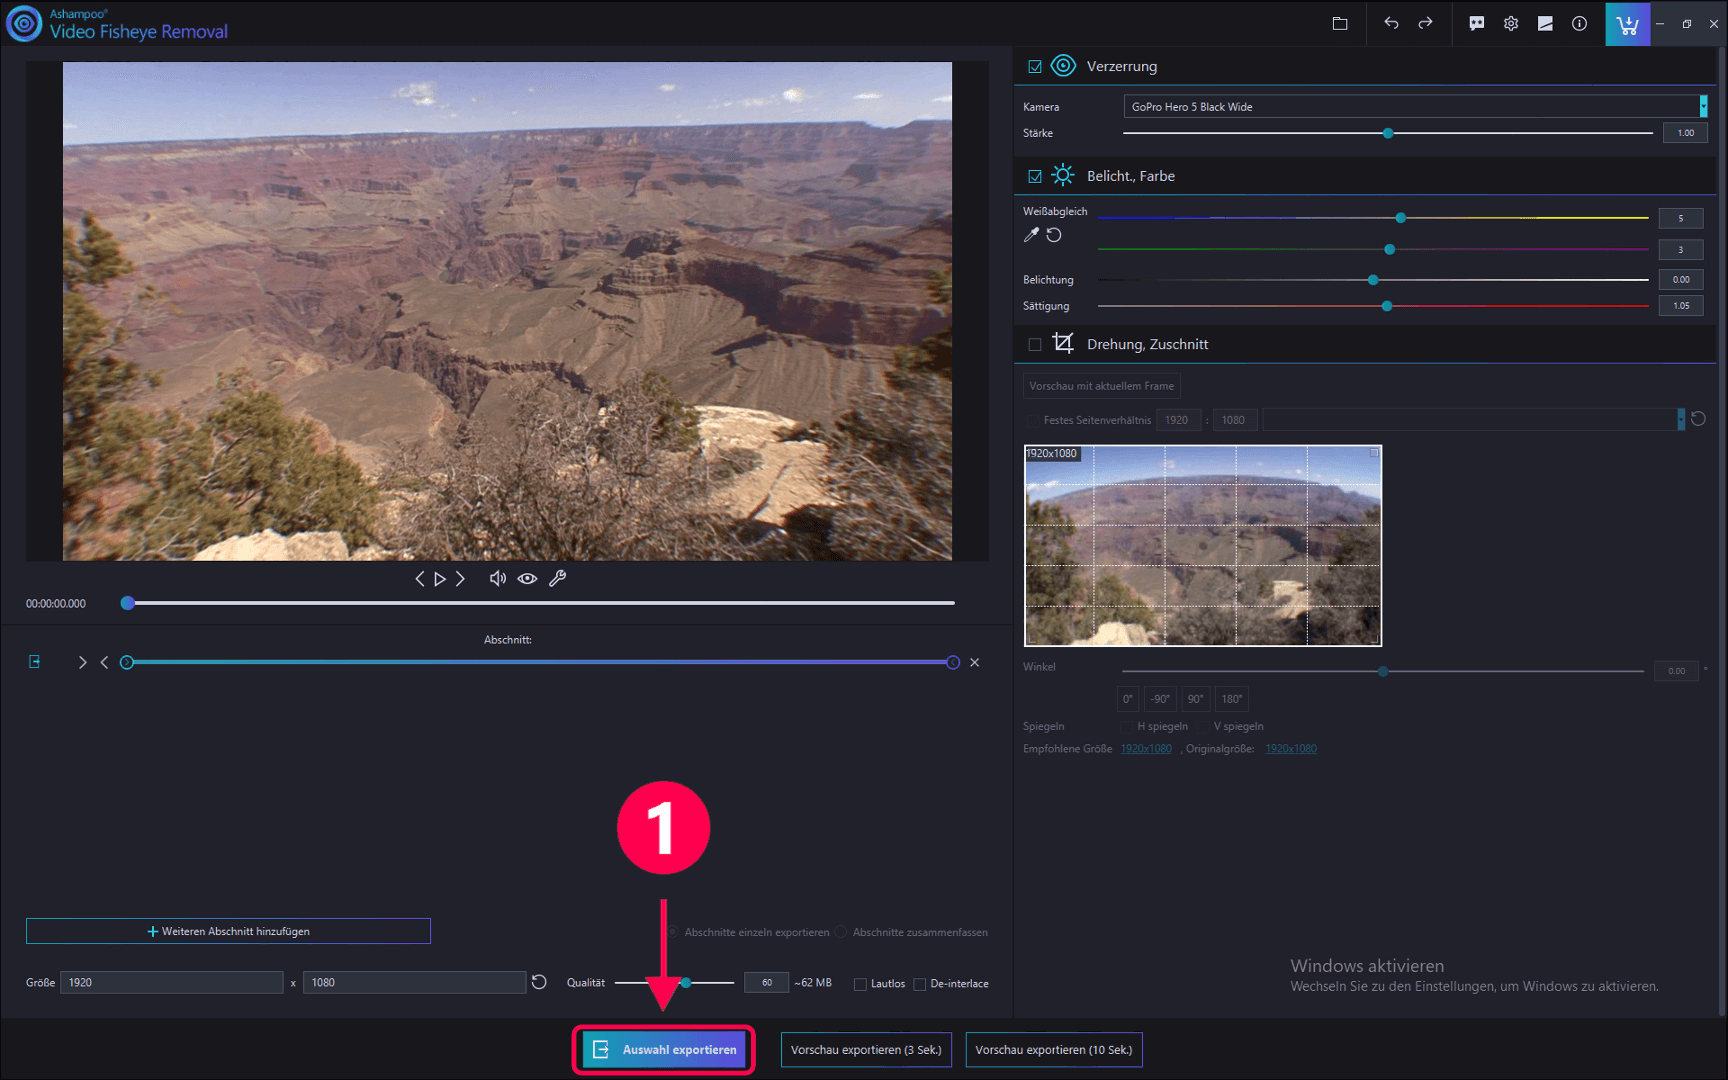Click the Drehung, Zuschnitt crop icon
Screen dimensions: 1728x1080
[1063, 344]
